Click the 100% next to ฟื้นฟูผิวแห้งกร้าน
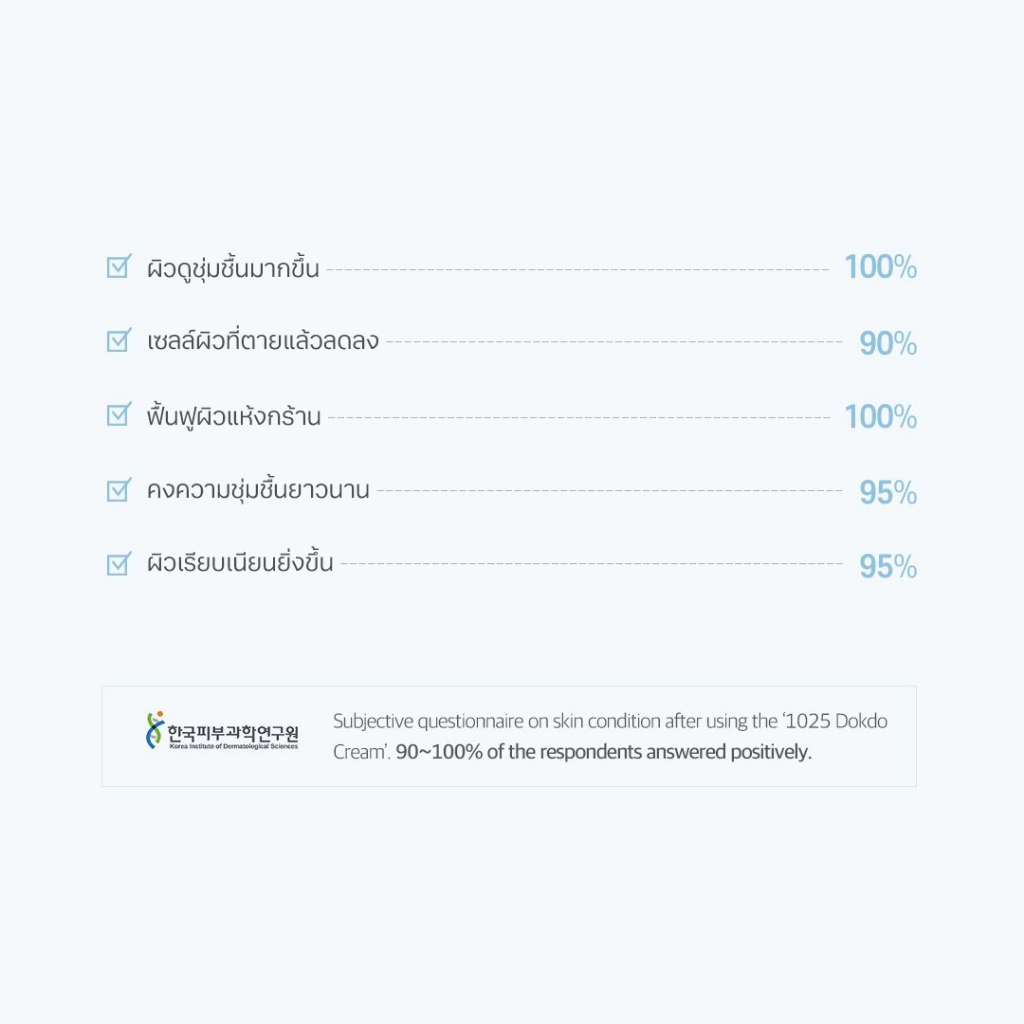 [880, 417]
